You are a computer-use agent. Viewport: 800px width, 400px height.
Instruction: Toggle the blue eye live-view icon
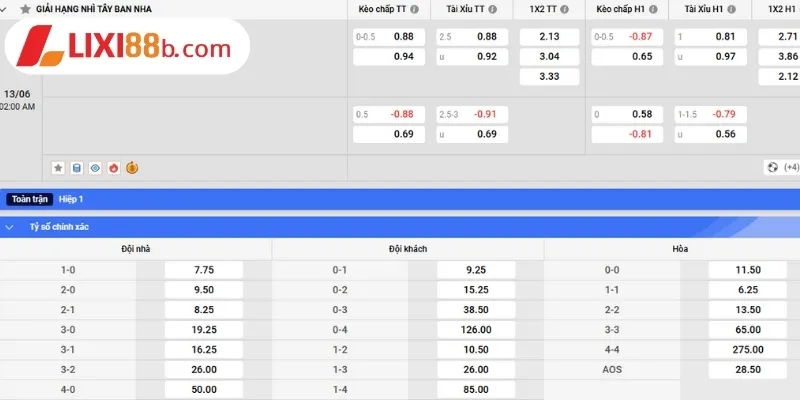pyautogui.click(x=95, y=168)
